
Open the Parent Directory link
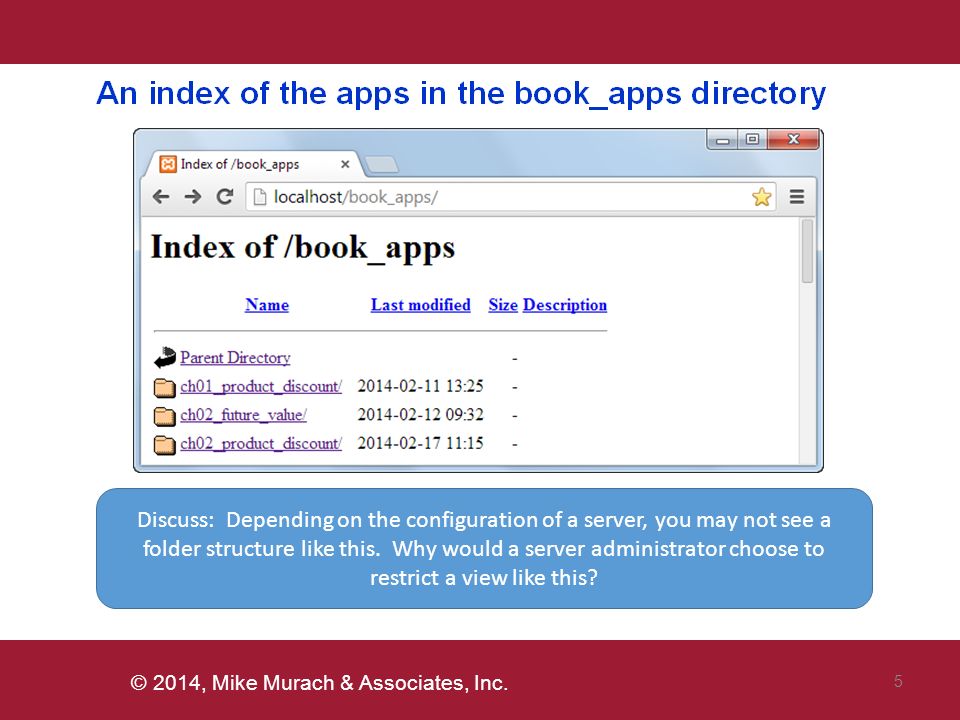click(235, 358)
